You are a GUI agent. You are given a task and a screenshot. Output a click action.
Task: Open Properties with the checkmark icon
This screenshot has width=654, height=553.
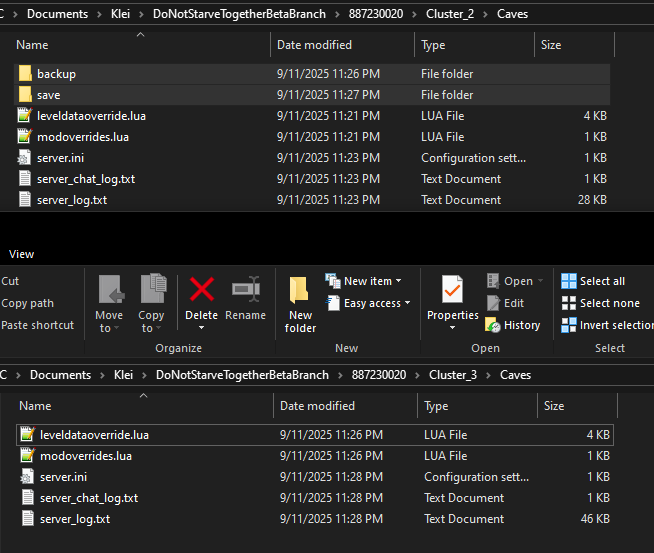coord(453,291)
